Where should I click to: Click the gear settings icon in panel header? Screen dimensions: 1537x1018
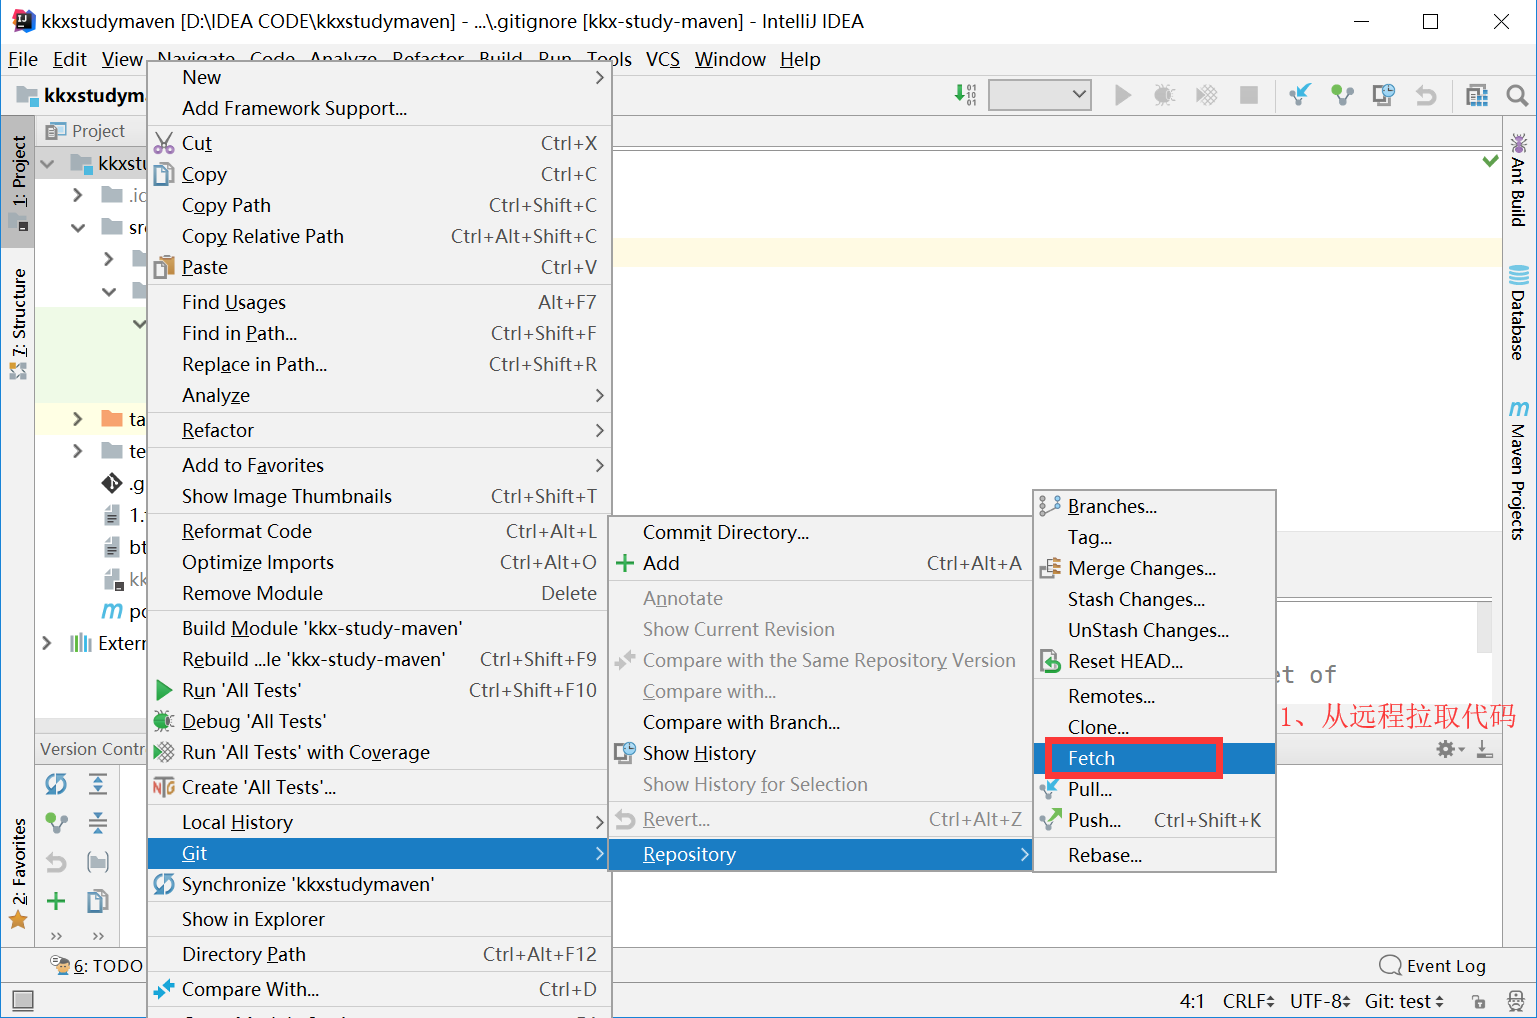pyautogui.click(x=1446, y=749)
